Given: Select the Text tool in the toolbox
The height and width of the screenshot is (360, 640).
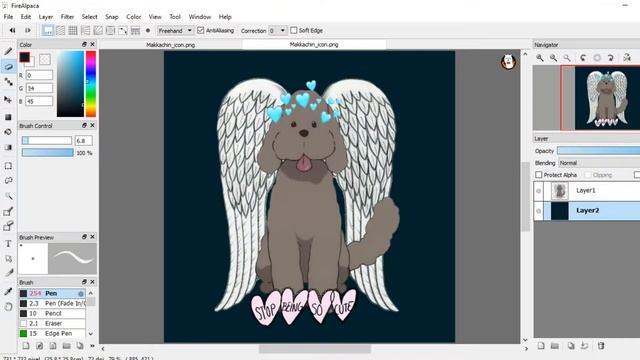Looking at the screenshot, I should coord(8,244).
